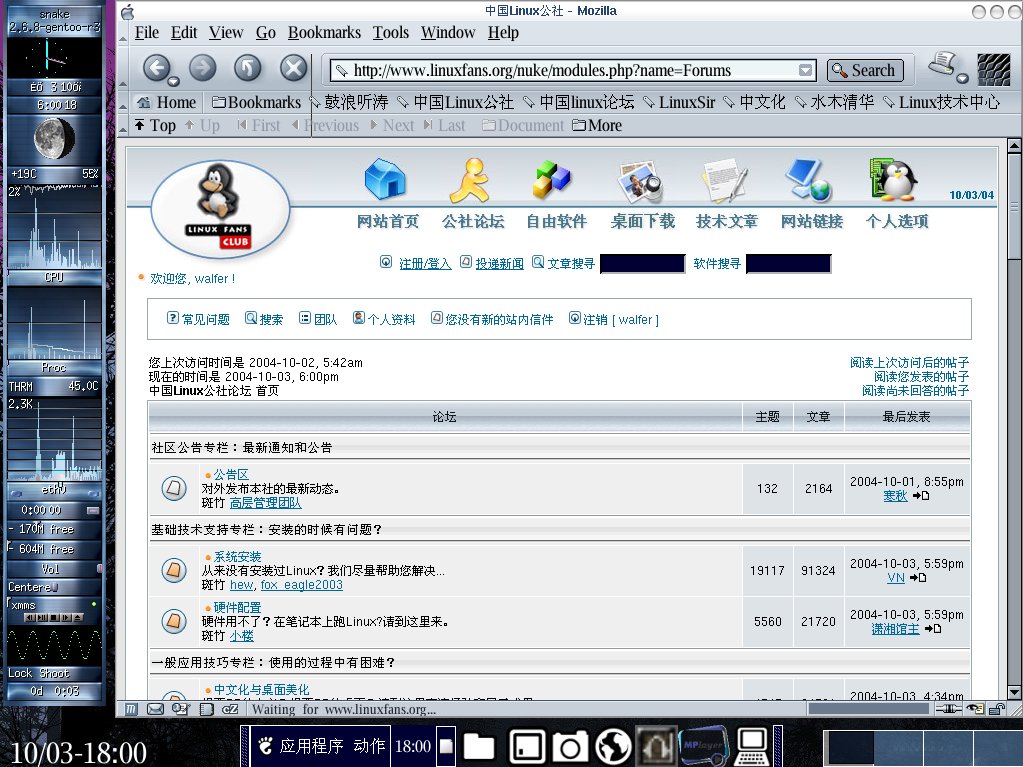
Task: Click the Linux Fans Club penguin logo
Action: tap(220, 209)
